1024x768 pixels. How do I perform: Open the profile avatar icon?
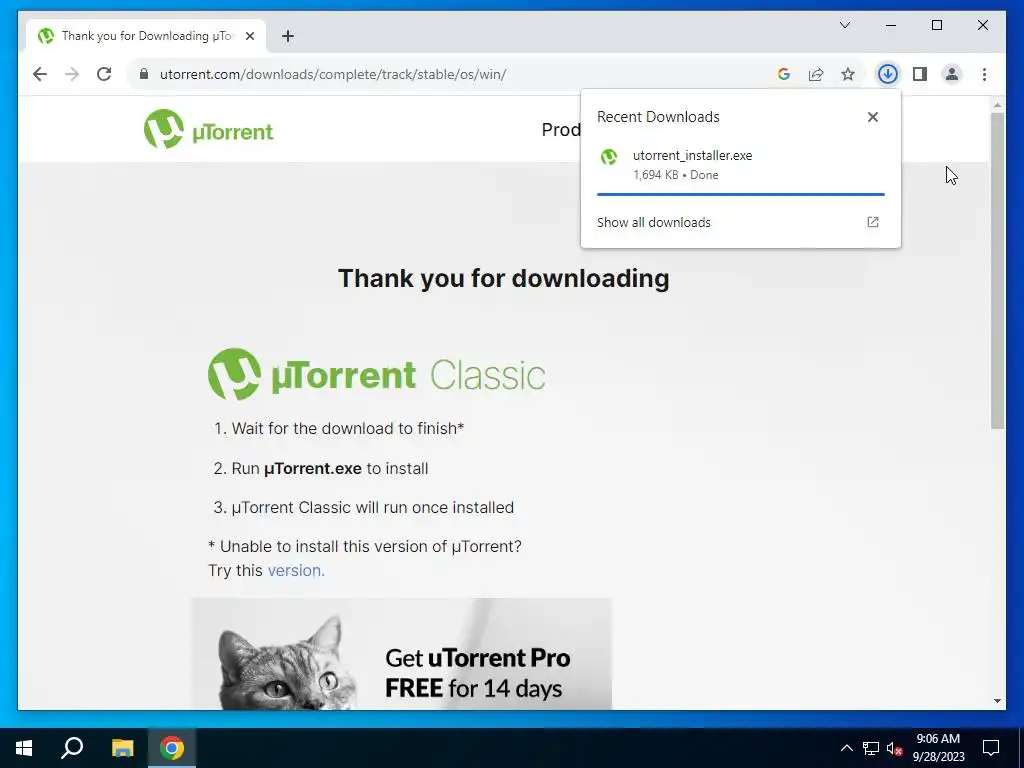click(x=952, y=74)
